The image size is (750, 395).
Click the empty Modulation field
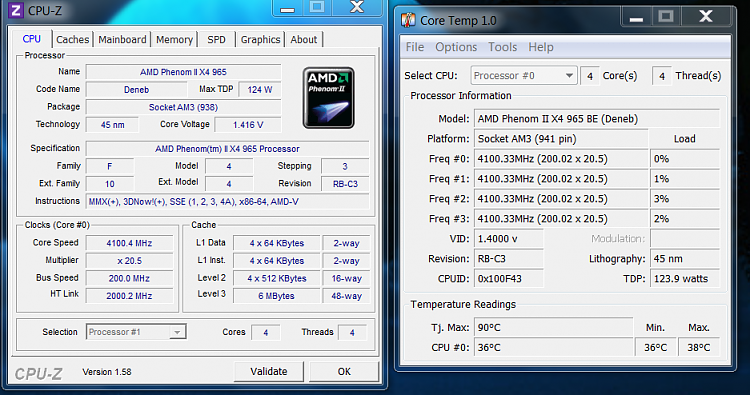pos(684,239)
